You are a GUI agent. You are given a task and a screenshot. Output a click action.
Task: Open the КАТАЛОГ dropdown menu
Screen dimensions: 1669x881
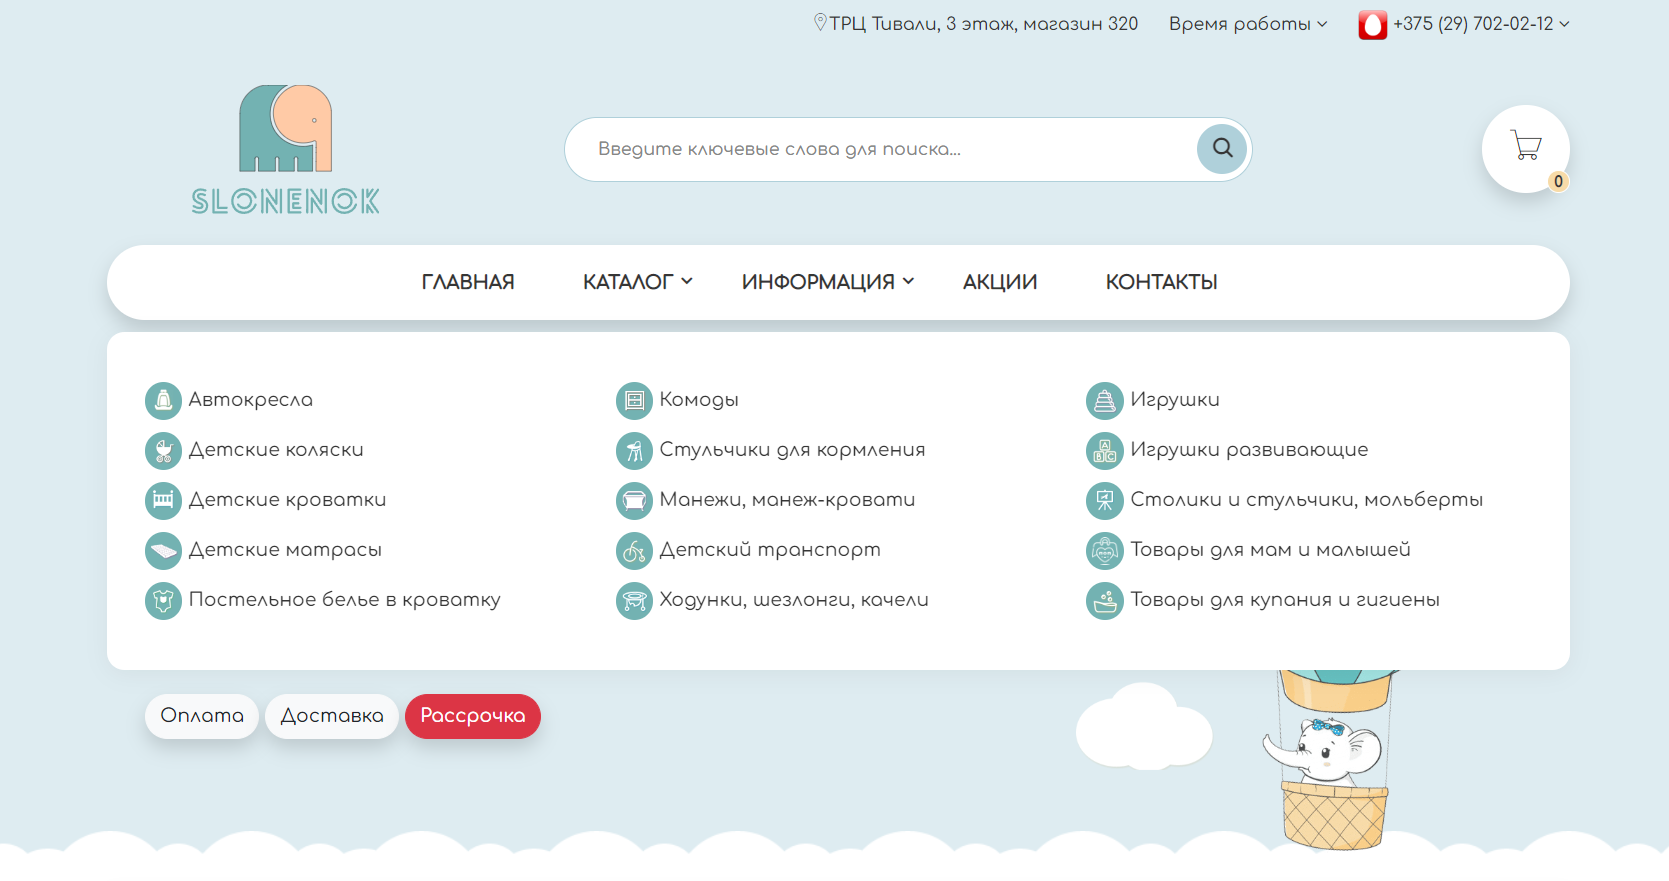pos(637,282)
